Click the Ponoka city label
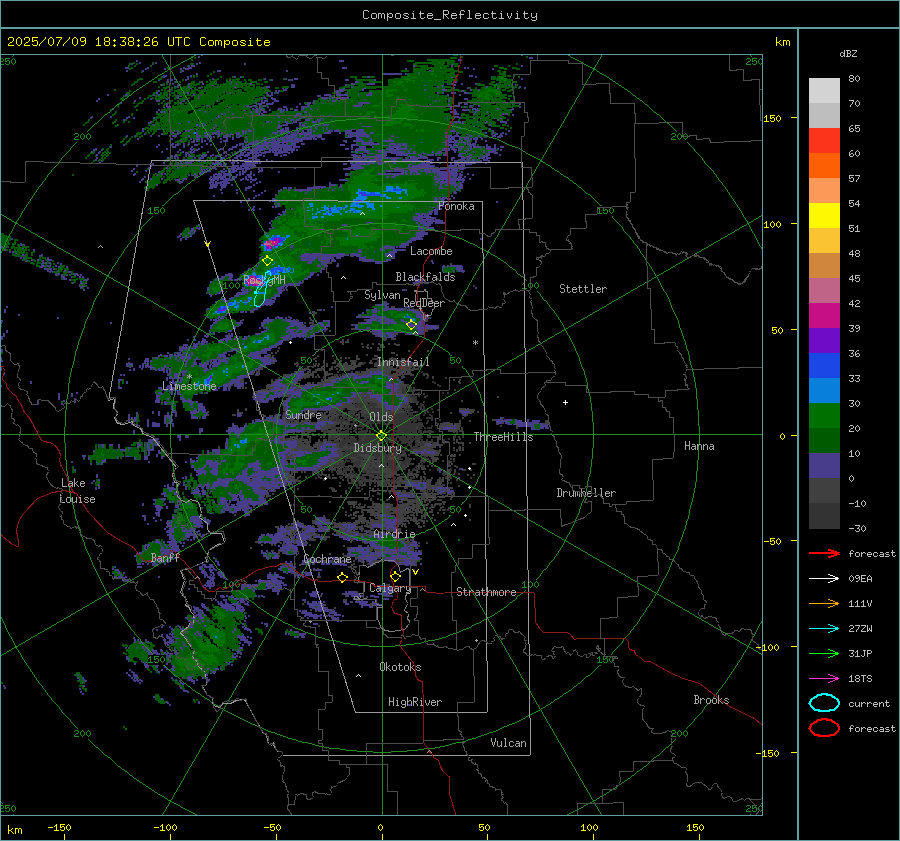This screenshot has width=900, height=841. 456,206
